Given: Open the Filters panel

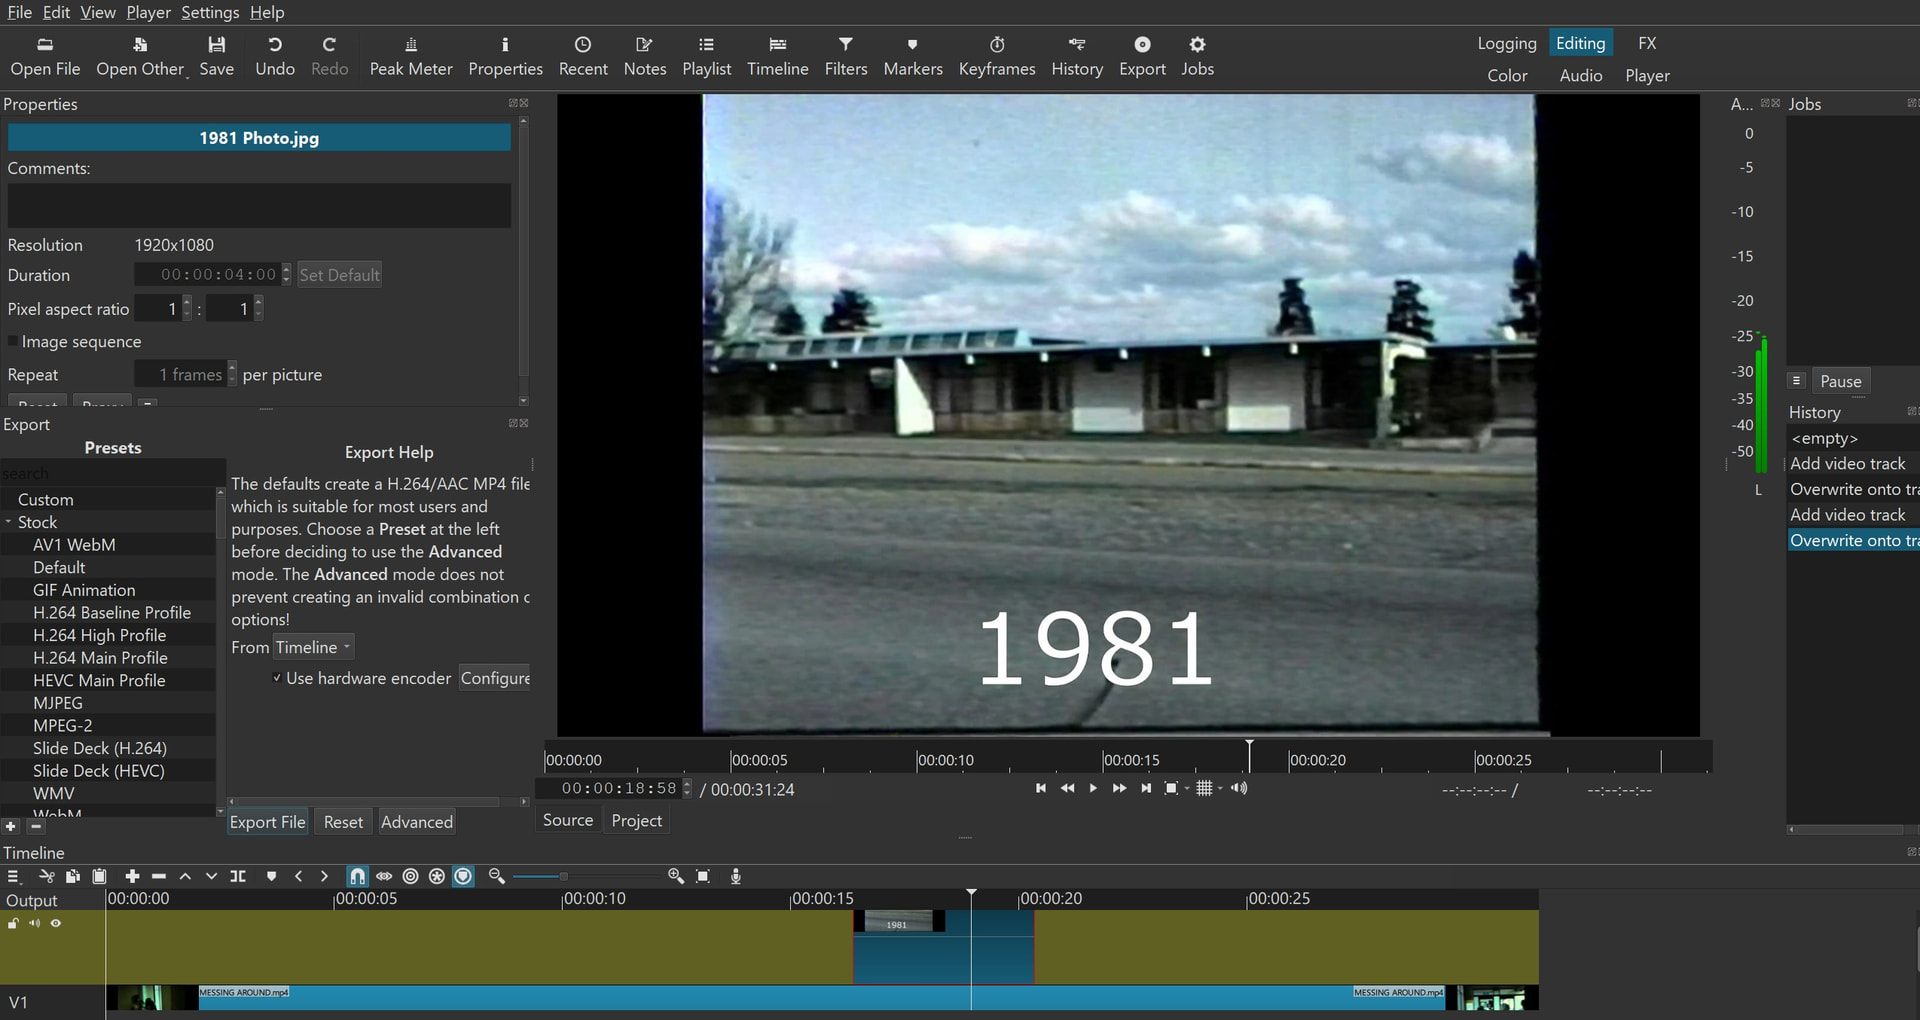Looking at the screenshot, I should pyautogui.click(x=846, y=57).
